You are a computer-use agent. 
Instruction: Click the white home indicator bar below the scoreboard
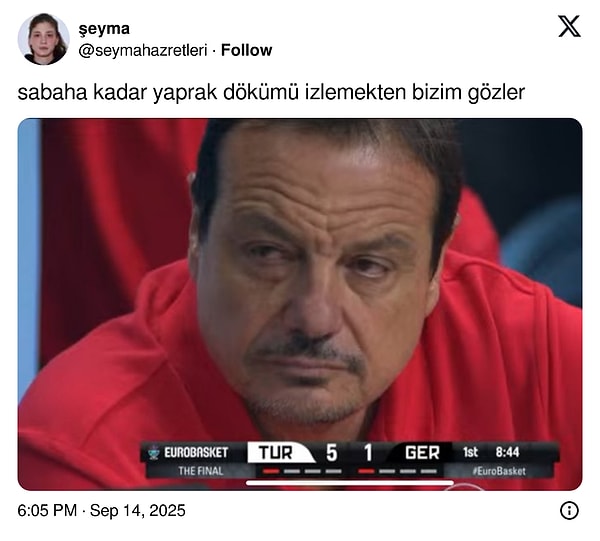(x=349, y=483)
